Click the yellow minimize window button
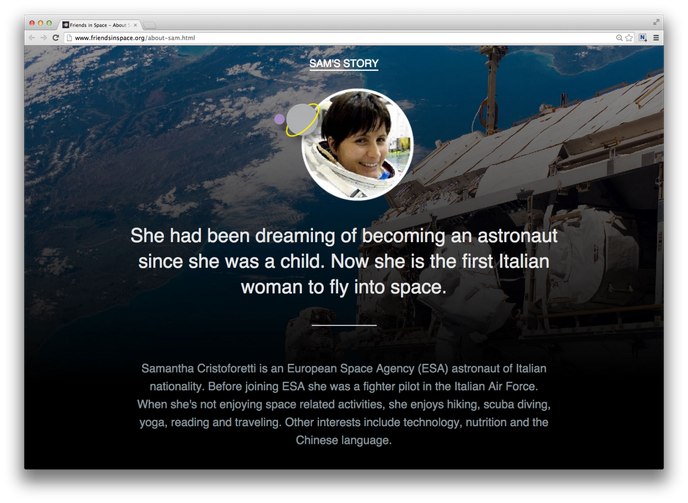The image size is (688, 503). 40,23
